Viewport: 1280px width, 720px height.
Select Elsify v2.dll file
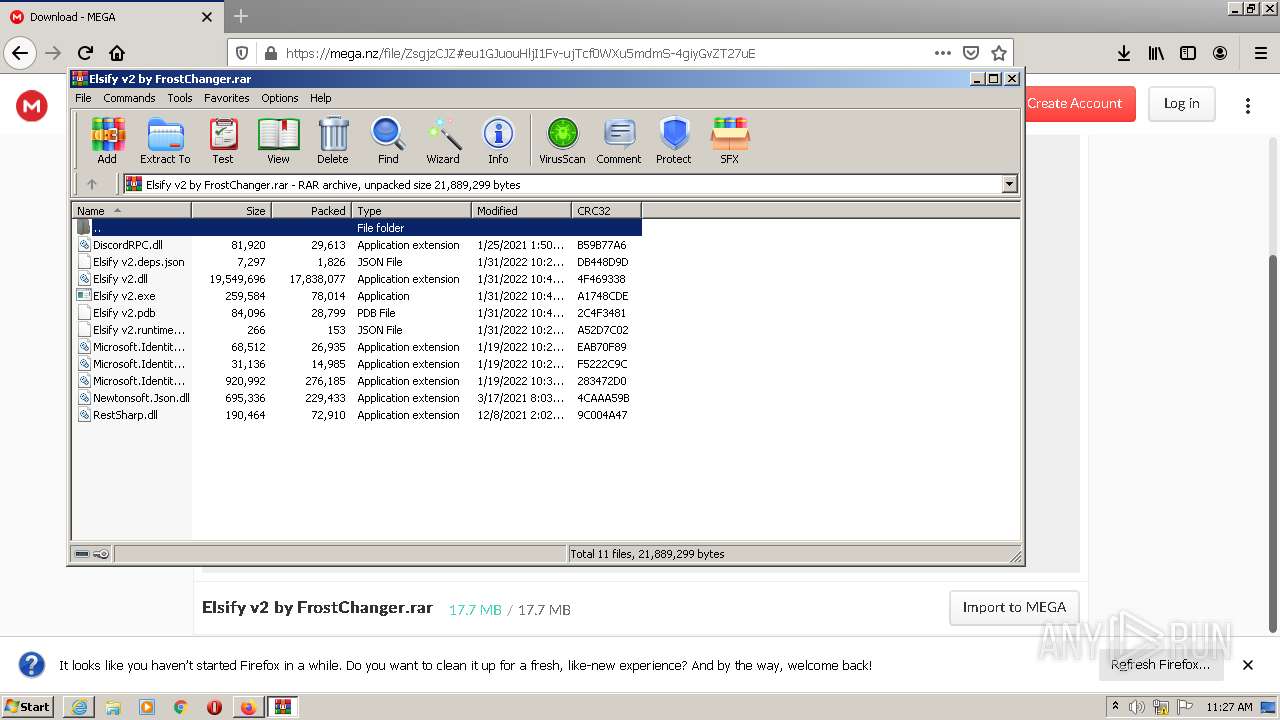(357, 279)
